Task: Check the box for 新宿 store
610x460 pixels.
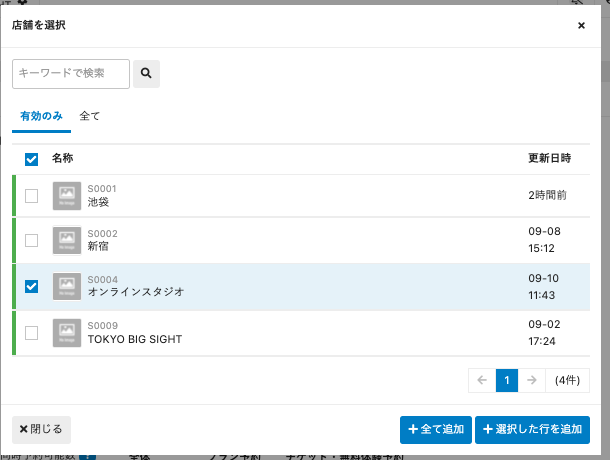Action: pos(32,240)
